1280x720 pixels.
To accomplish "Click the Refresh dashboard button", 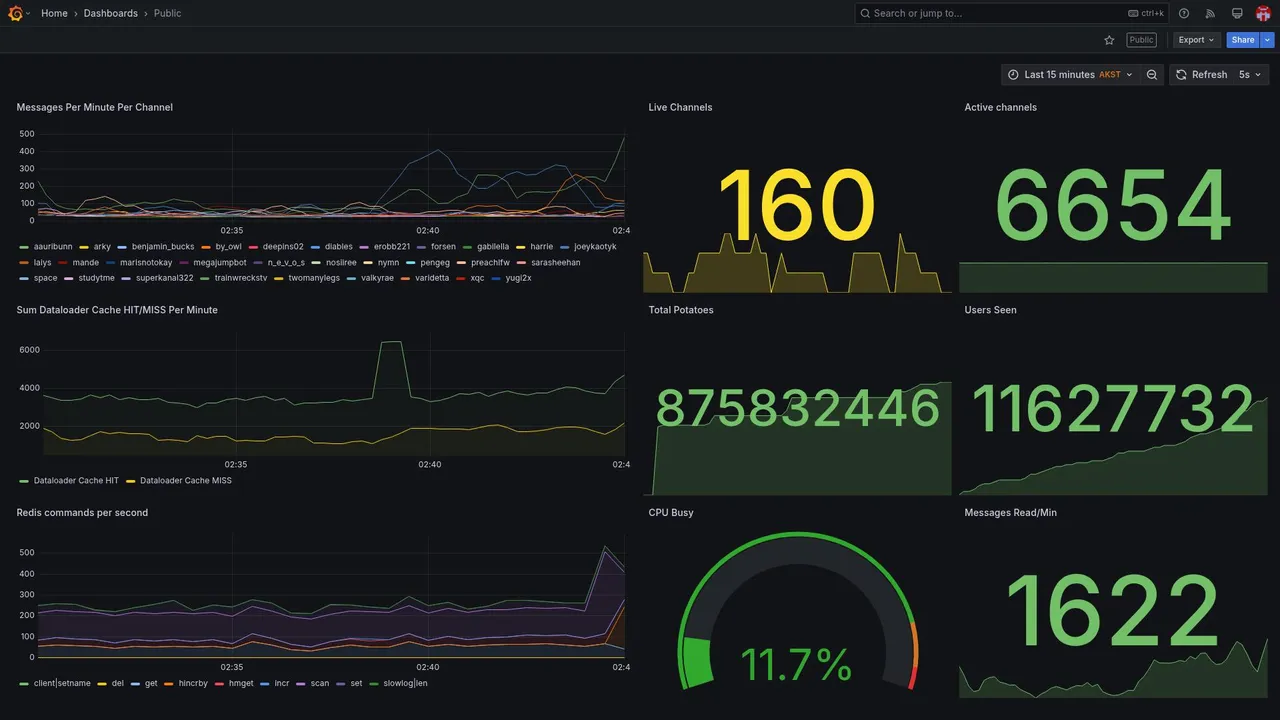I will 1201,75.
